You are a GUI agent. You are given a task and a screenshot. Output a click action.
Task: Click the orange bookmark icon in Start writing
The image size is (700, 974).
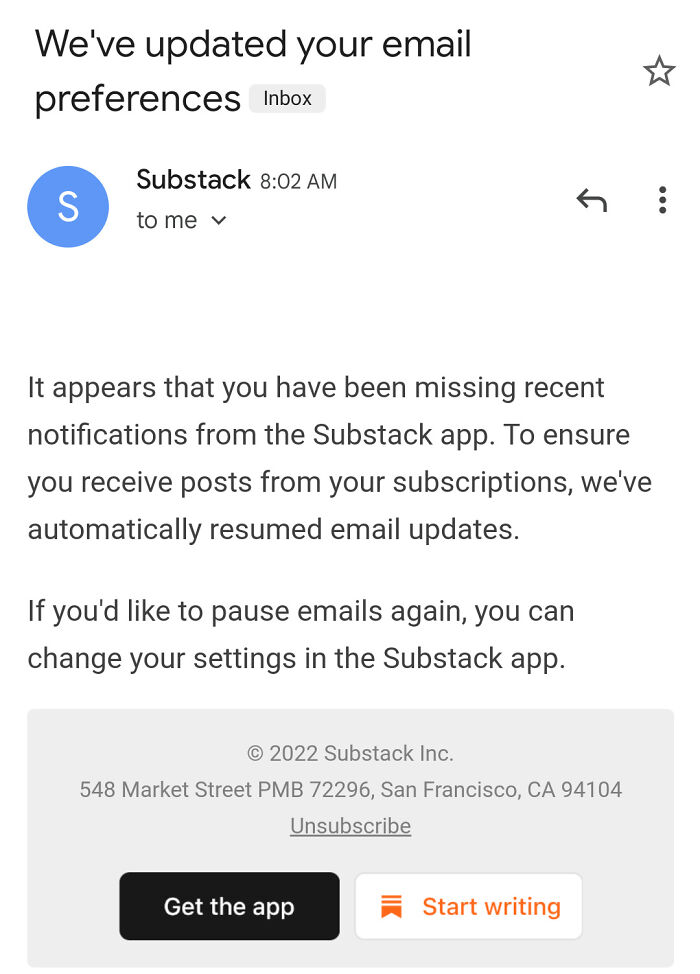393,906
